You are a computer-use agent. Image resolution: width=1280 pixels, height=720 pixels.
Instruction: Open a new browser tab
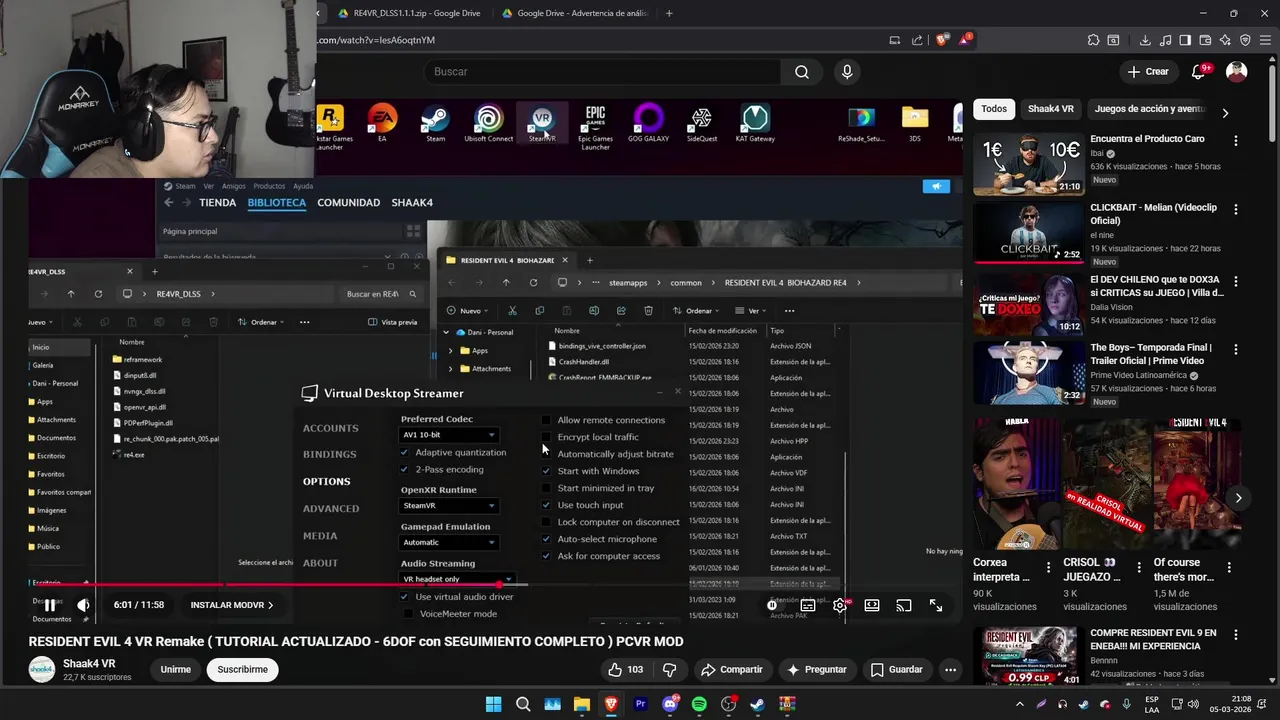coord(669,13)
